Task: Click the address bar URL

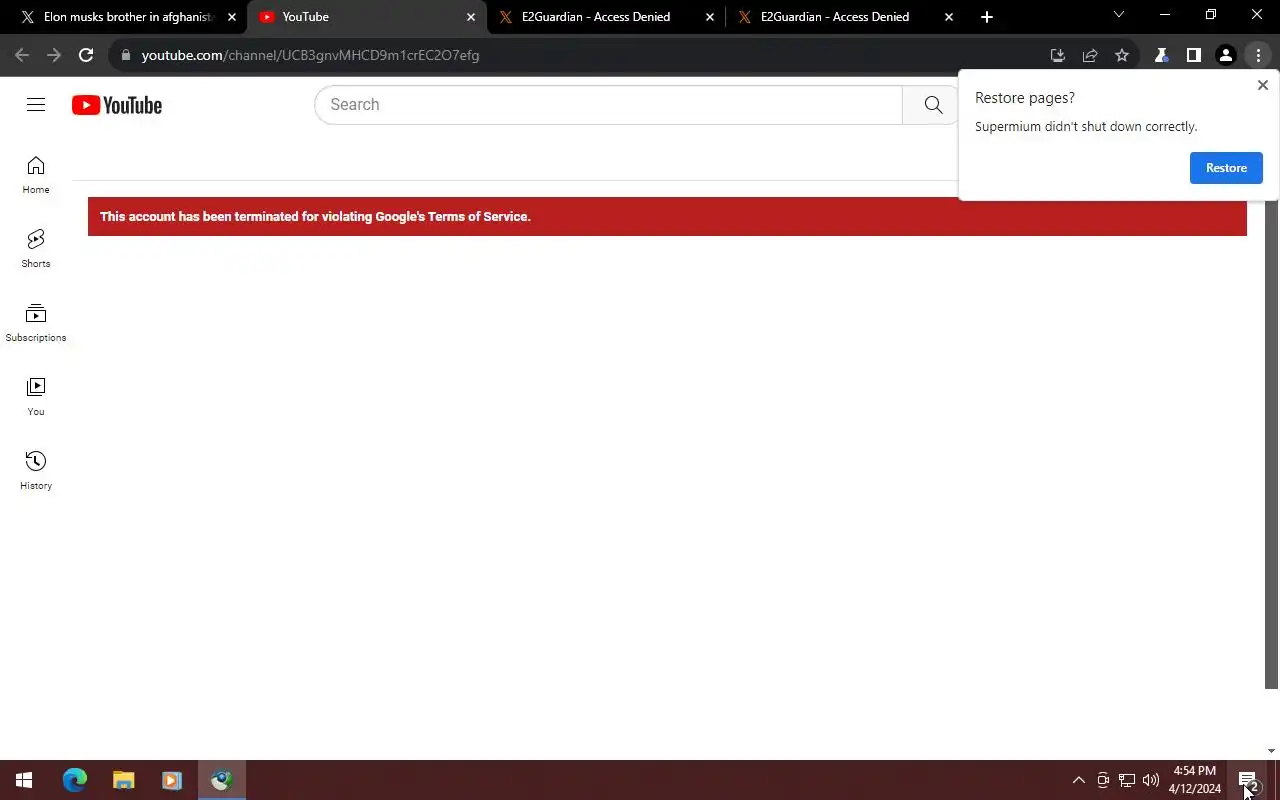Action: (310, 55)
